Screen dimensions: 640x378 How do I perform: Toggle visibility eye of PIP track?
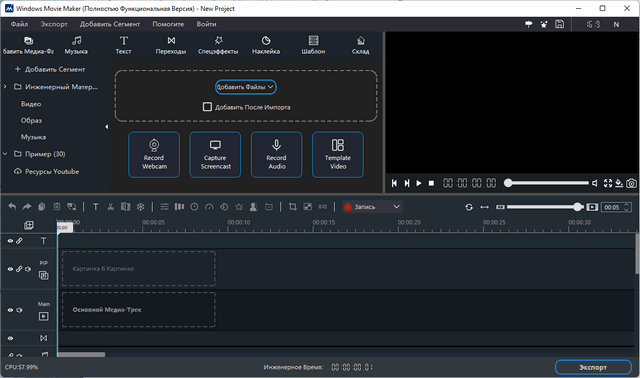click(x=10, y=269)
